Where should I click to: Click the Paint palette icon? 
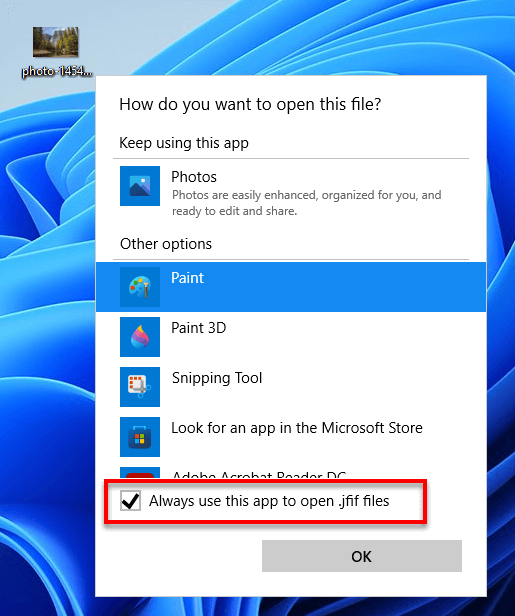pos(140,287)
